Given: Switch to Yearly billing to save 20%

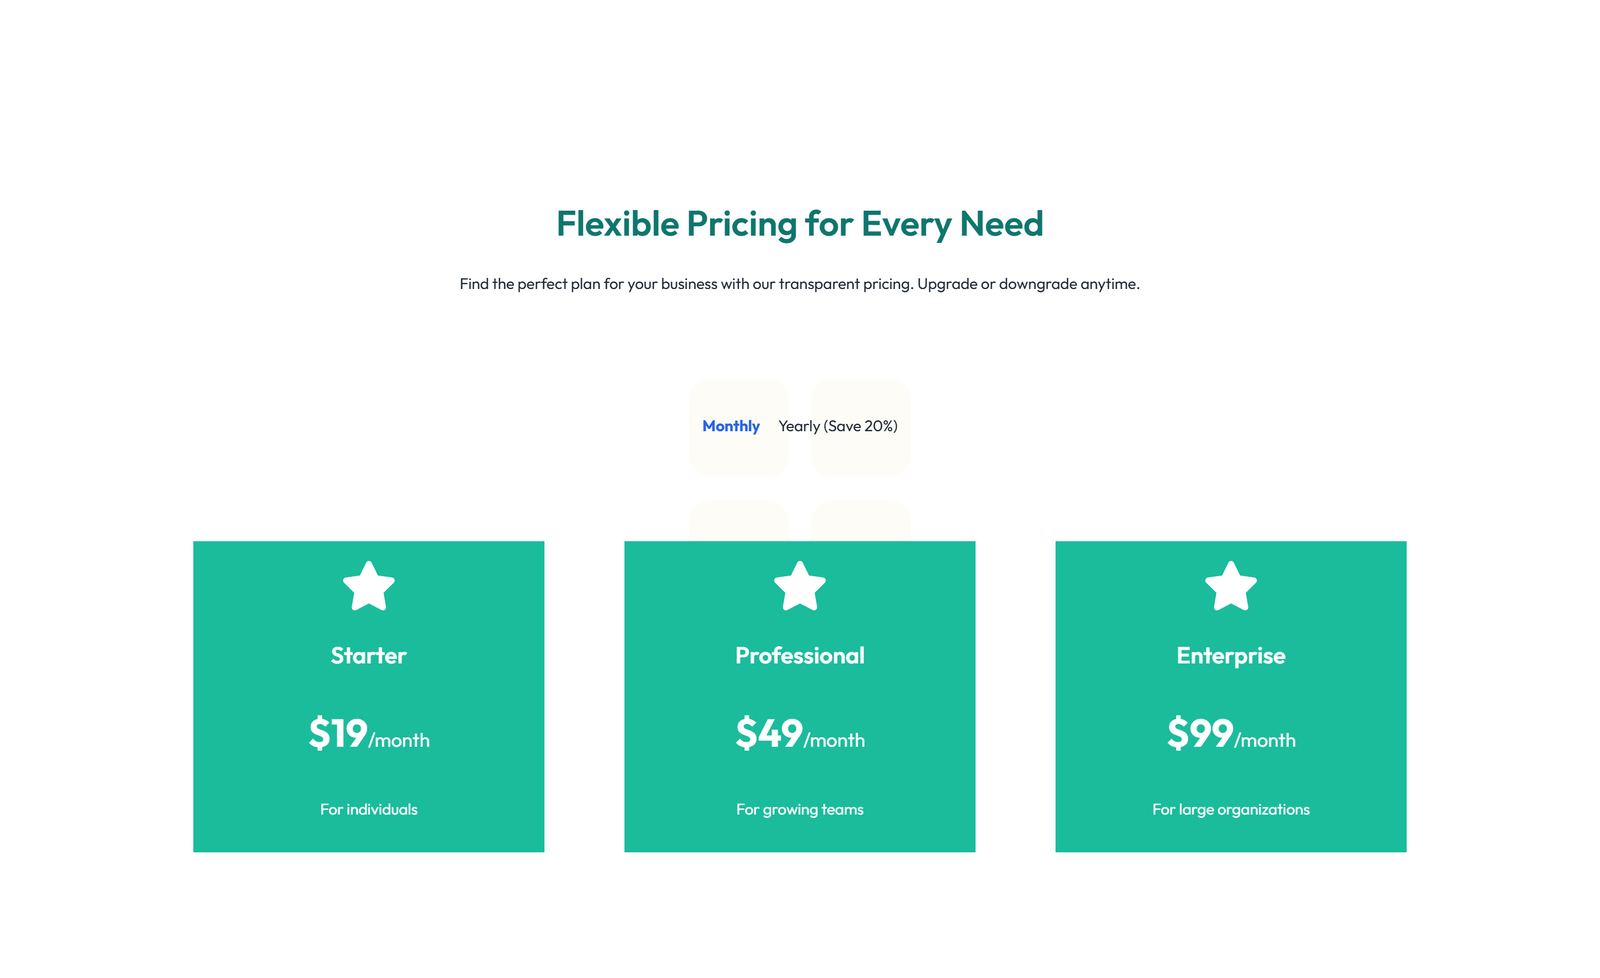Looking at the screenshot, I should point(840,426).
